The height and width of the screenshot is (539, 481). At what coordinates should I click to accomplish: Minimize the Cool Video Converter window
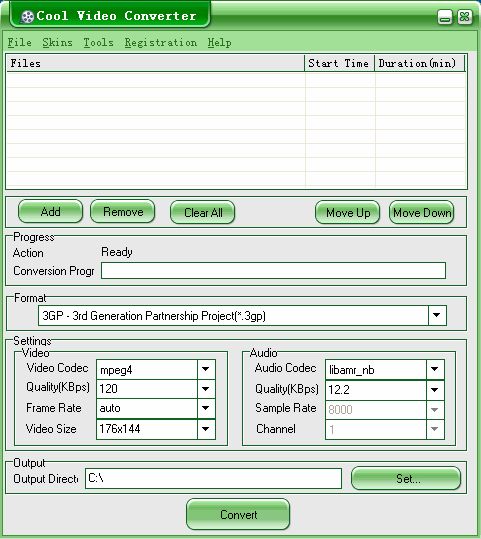[x=445, y=16]
